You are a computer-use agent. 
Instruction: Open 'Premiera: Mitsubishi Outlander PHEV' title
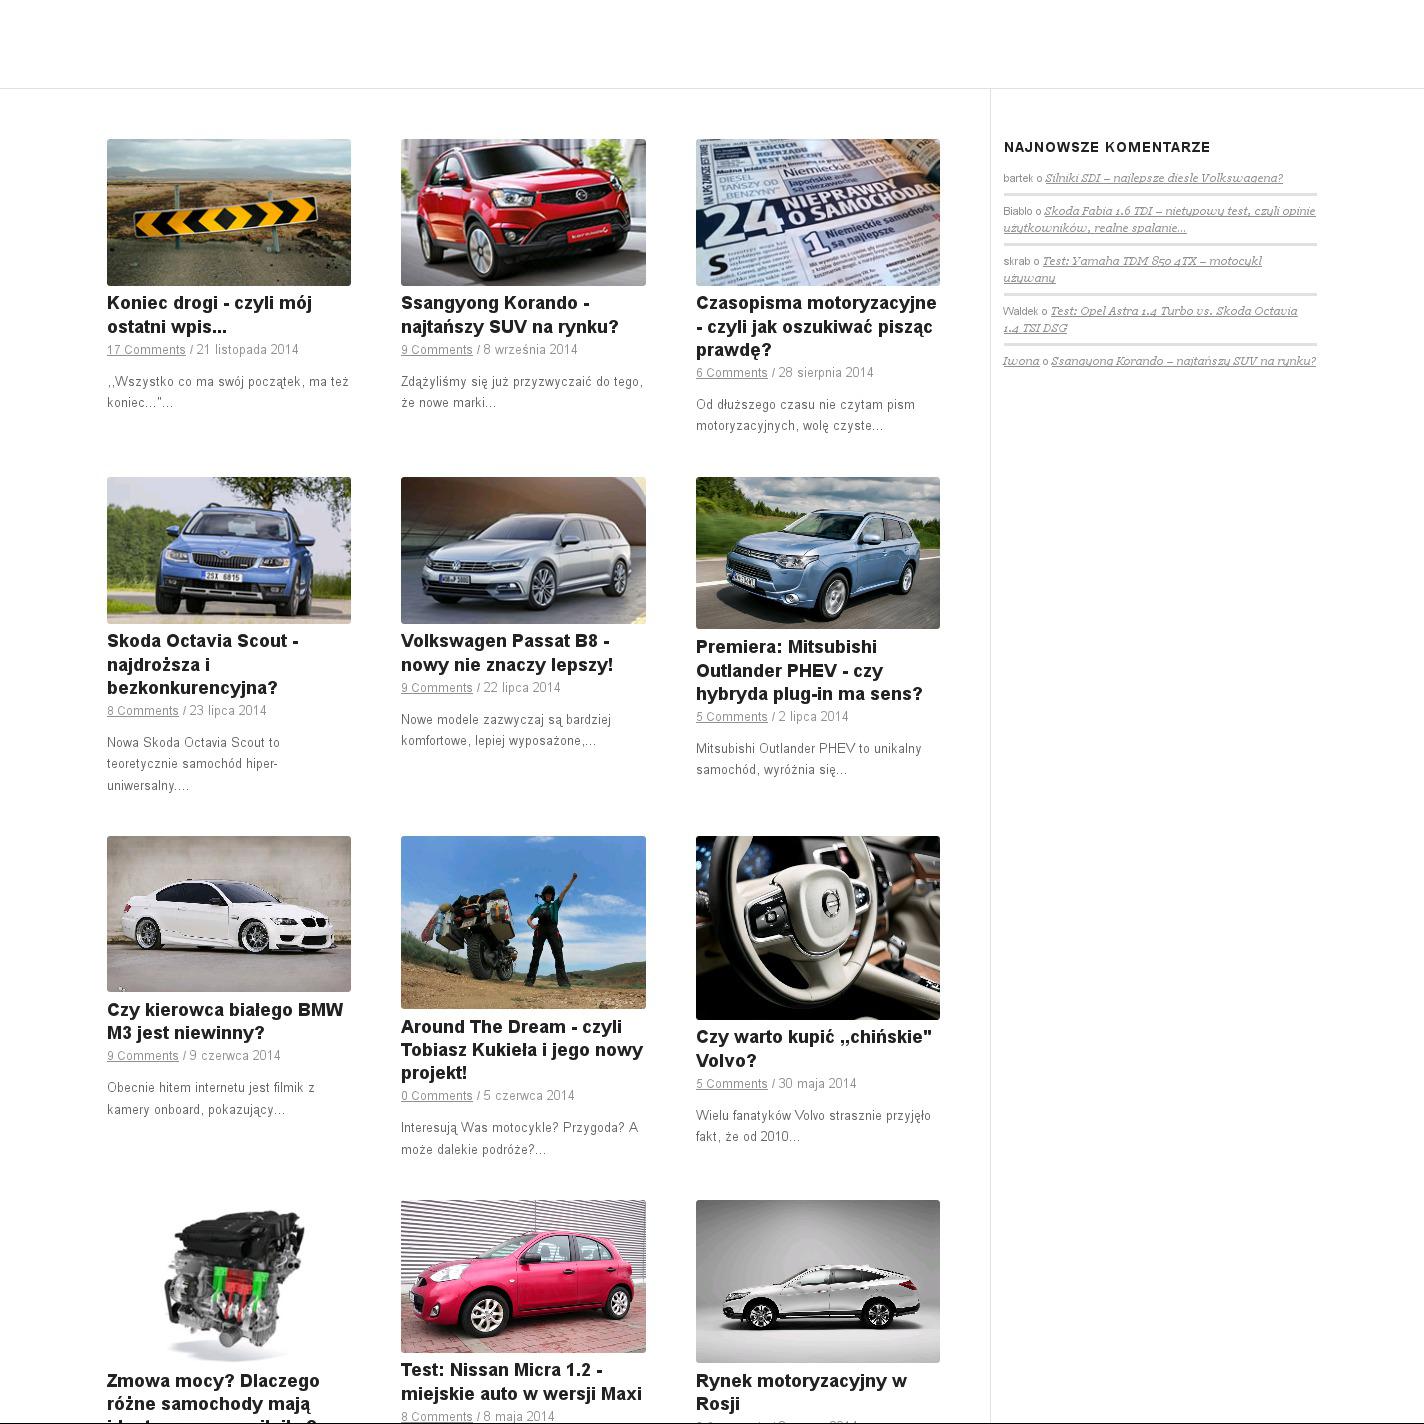809,670
